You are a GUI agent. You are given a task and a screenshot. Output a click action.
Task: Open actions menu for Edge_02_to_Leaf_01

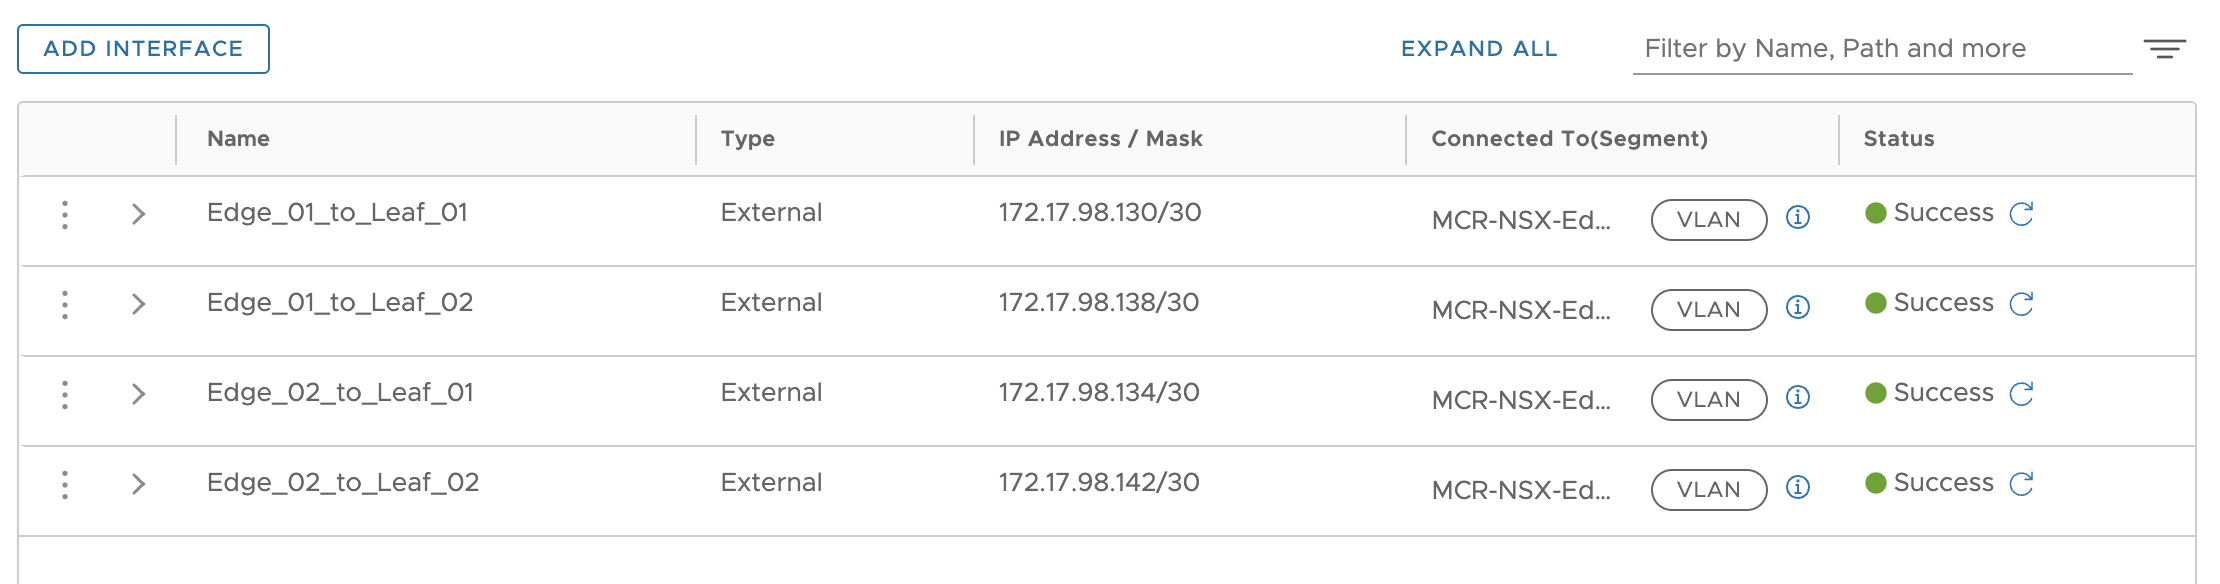65,394
